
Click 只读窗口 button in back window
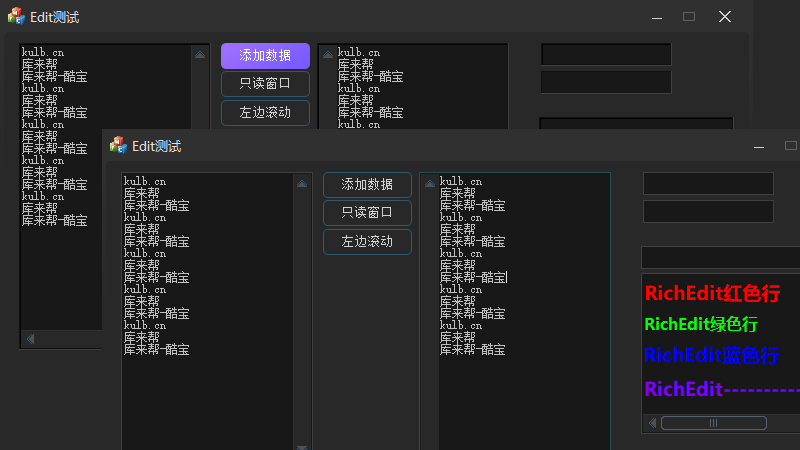(x=265, y=84)
